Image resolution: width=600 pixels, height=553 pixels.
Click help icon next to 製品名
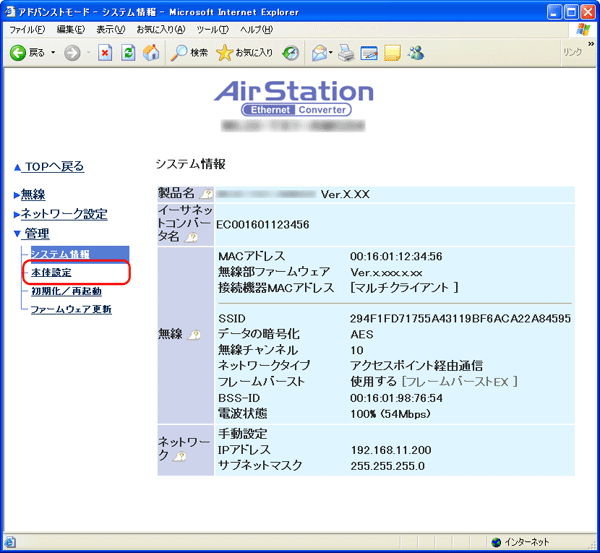coord(205,194)
